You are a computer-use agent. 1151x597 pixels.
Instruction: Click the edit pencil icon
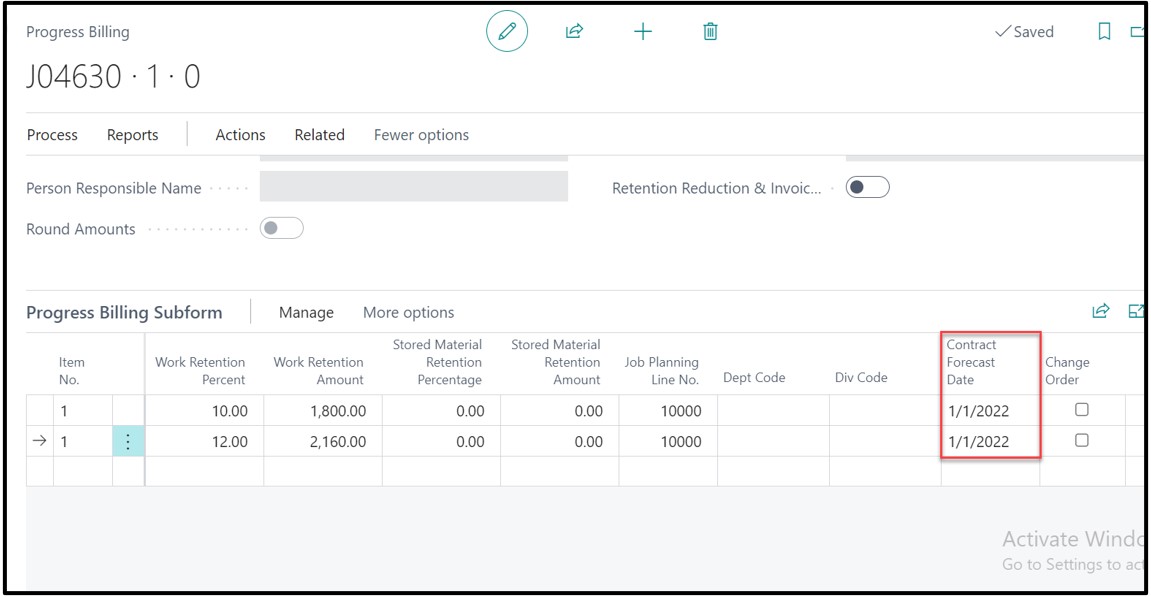point(507,32)
